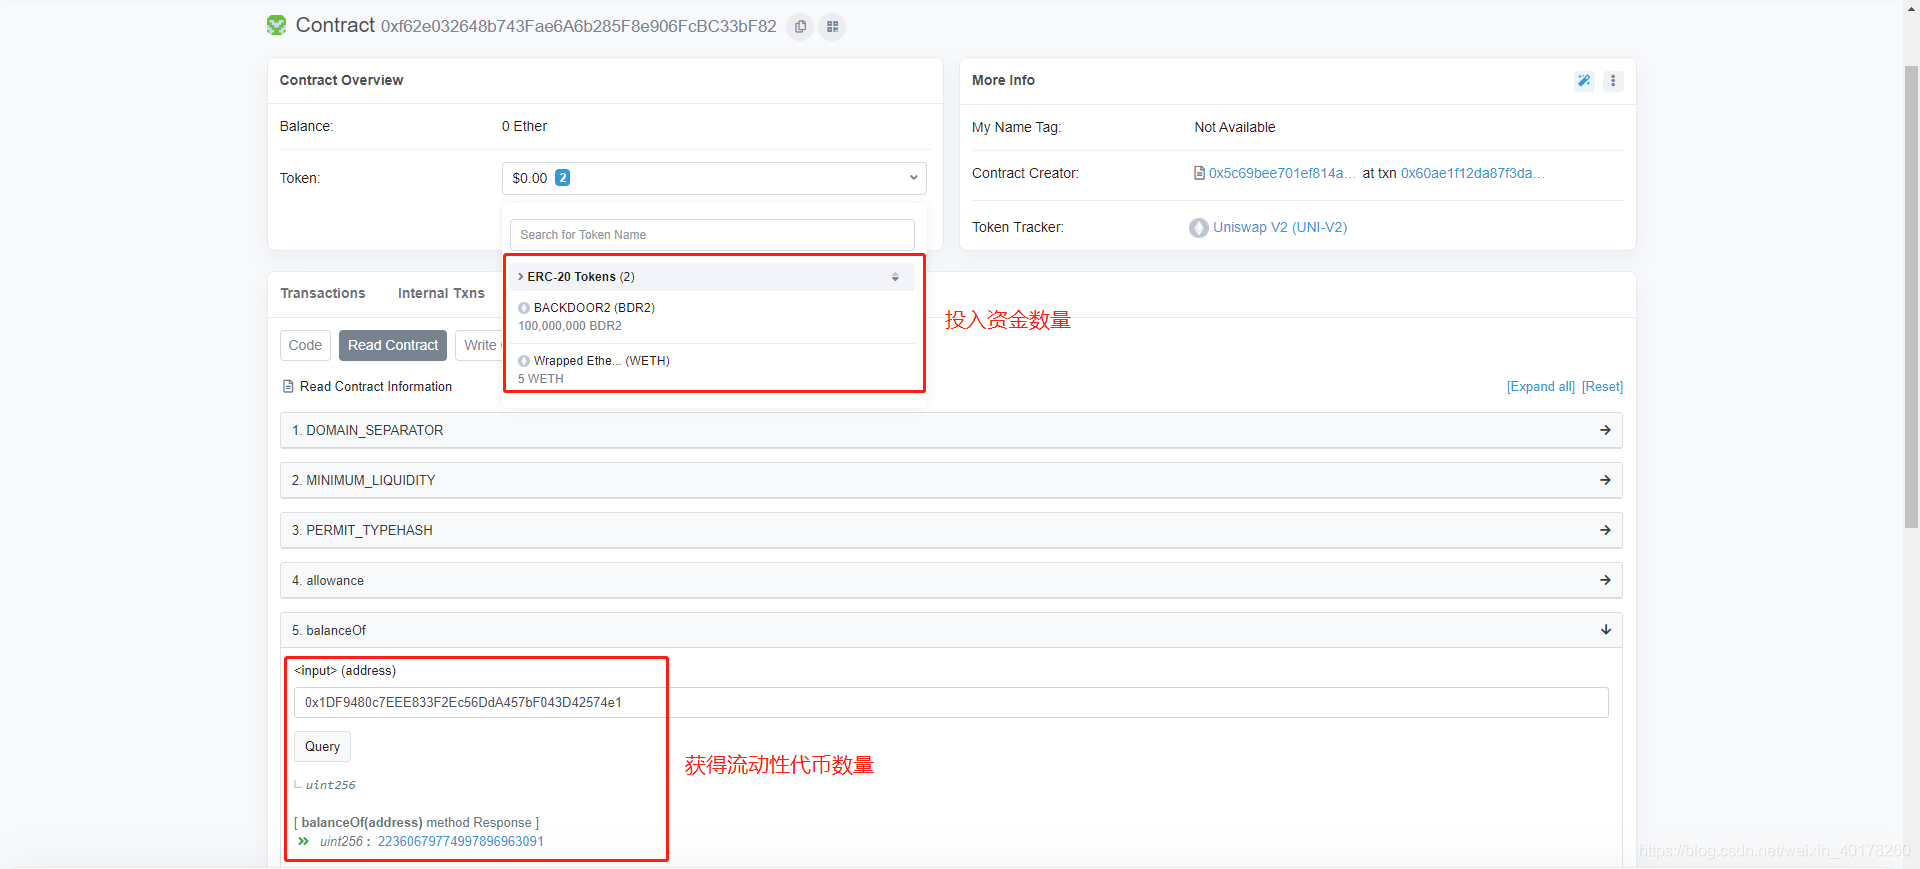
Task: Click the Uniswap V2 token logo
Action: pos(1199,228)
